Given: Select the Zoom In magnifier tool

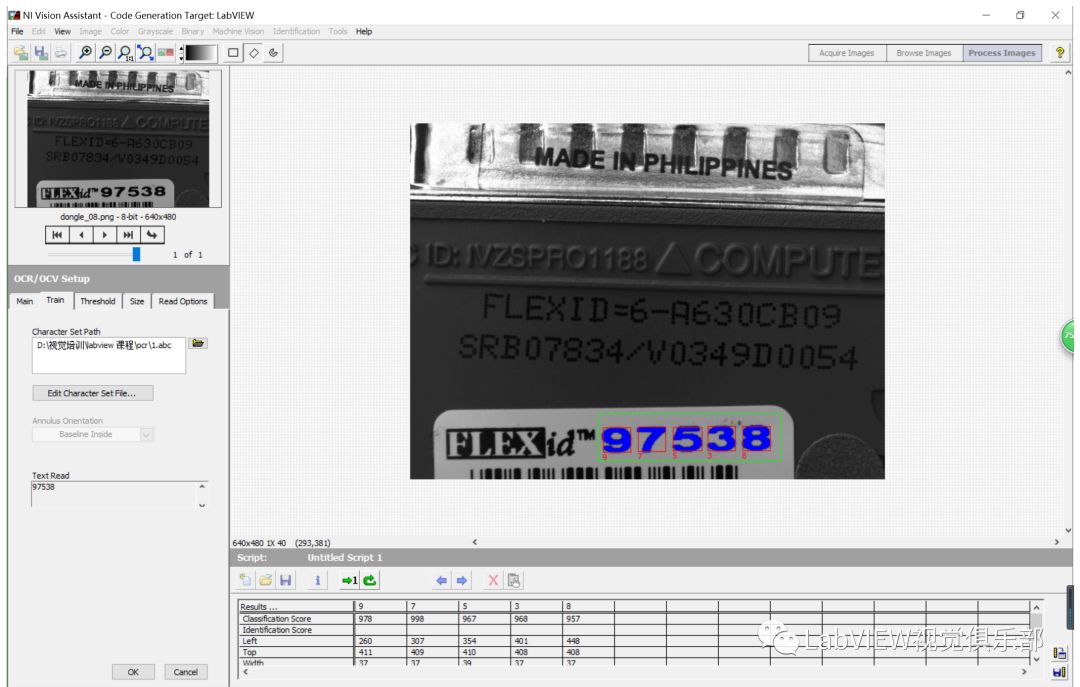Looking at the screenshot, I should (85, 52).
